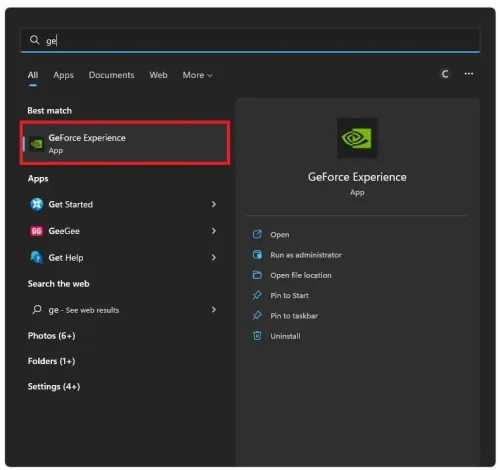500x470 pixels.
Task: Click the Open file location folder icon
Action: pos(257,275)
